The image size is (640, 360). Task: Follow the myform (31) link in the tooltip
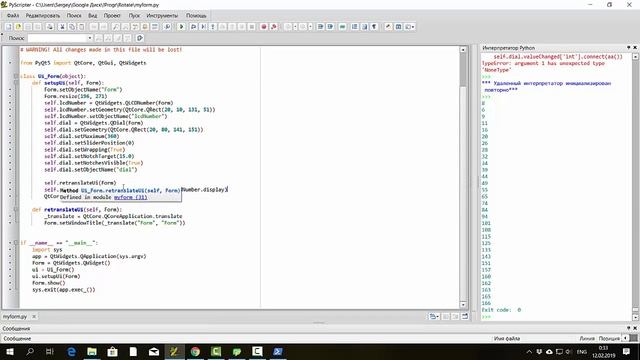click(130, 197)
